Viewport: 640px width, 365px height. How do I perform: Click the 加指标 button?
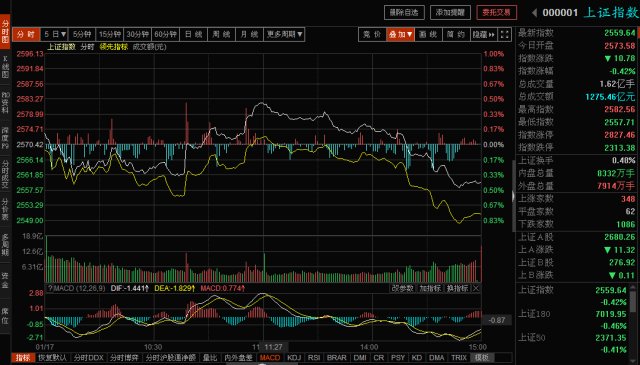[430, 288]
